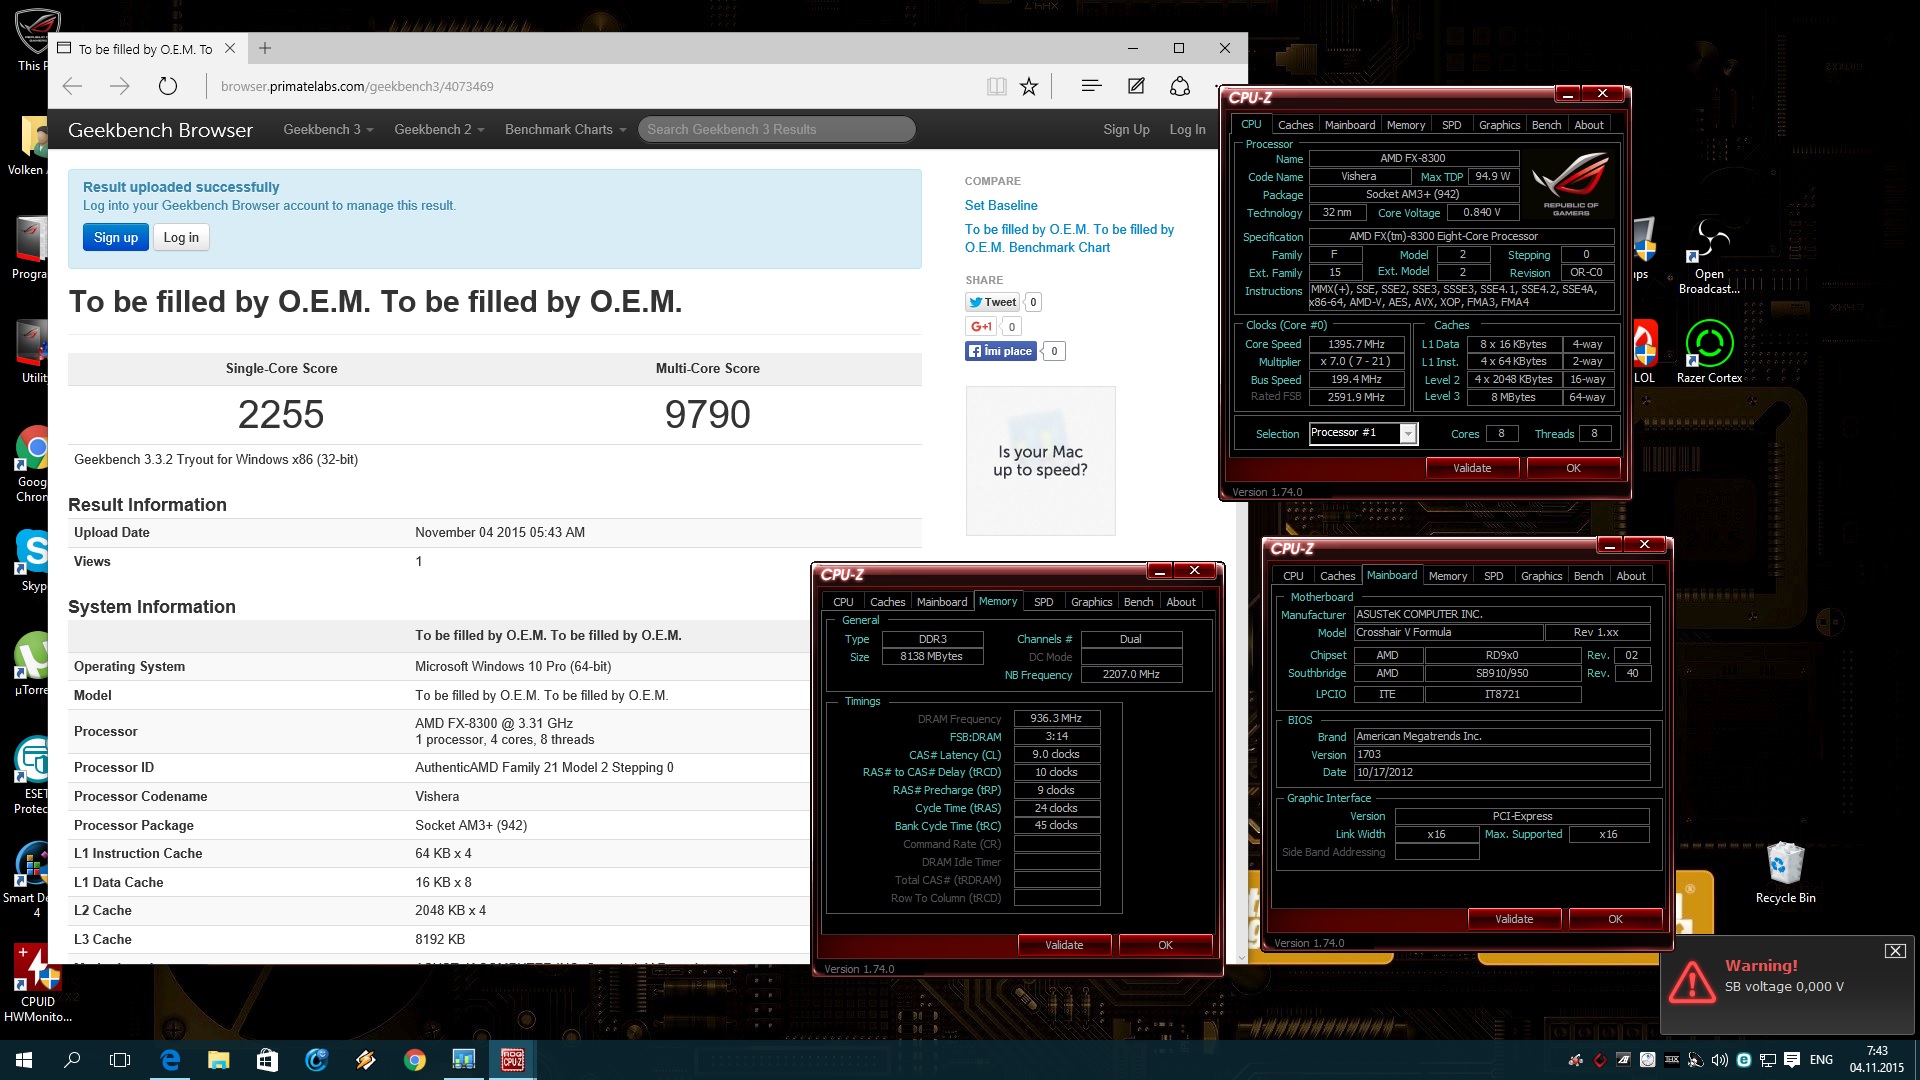This screenshot has height=1080, width=1920.
Task: Open Memory tab in Mainboard window
Action: (x=1447, y=576)
